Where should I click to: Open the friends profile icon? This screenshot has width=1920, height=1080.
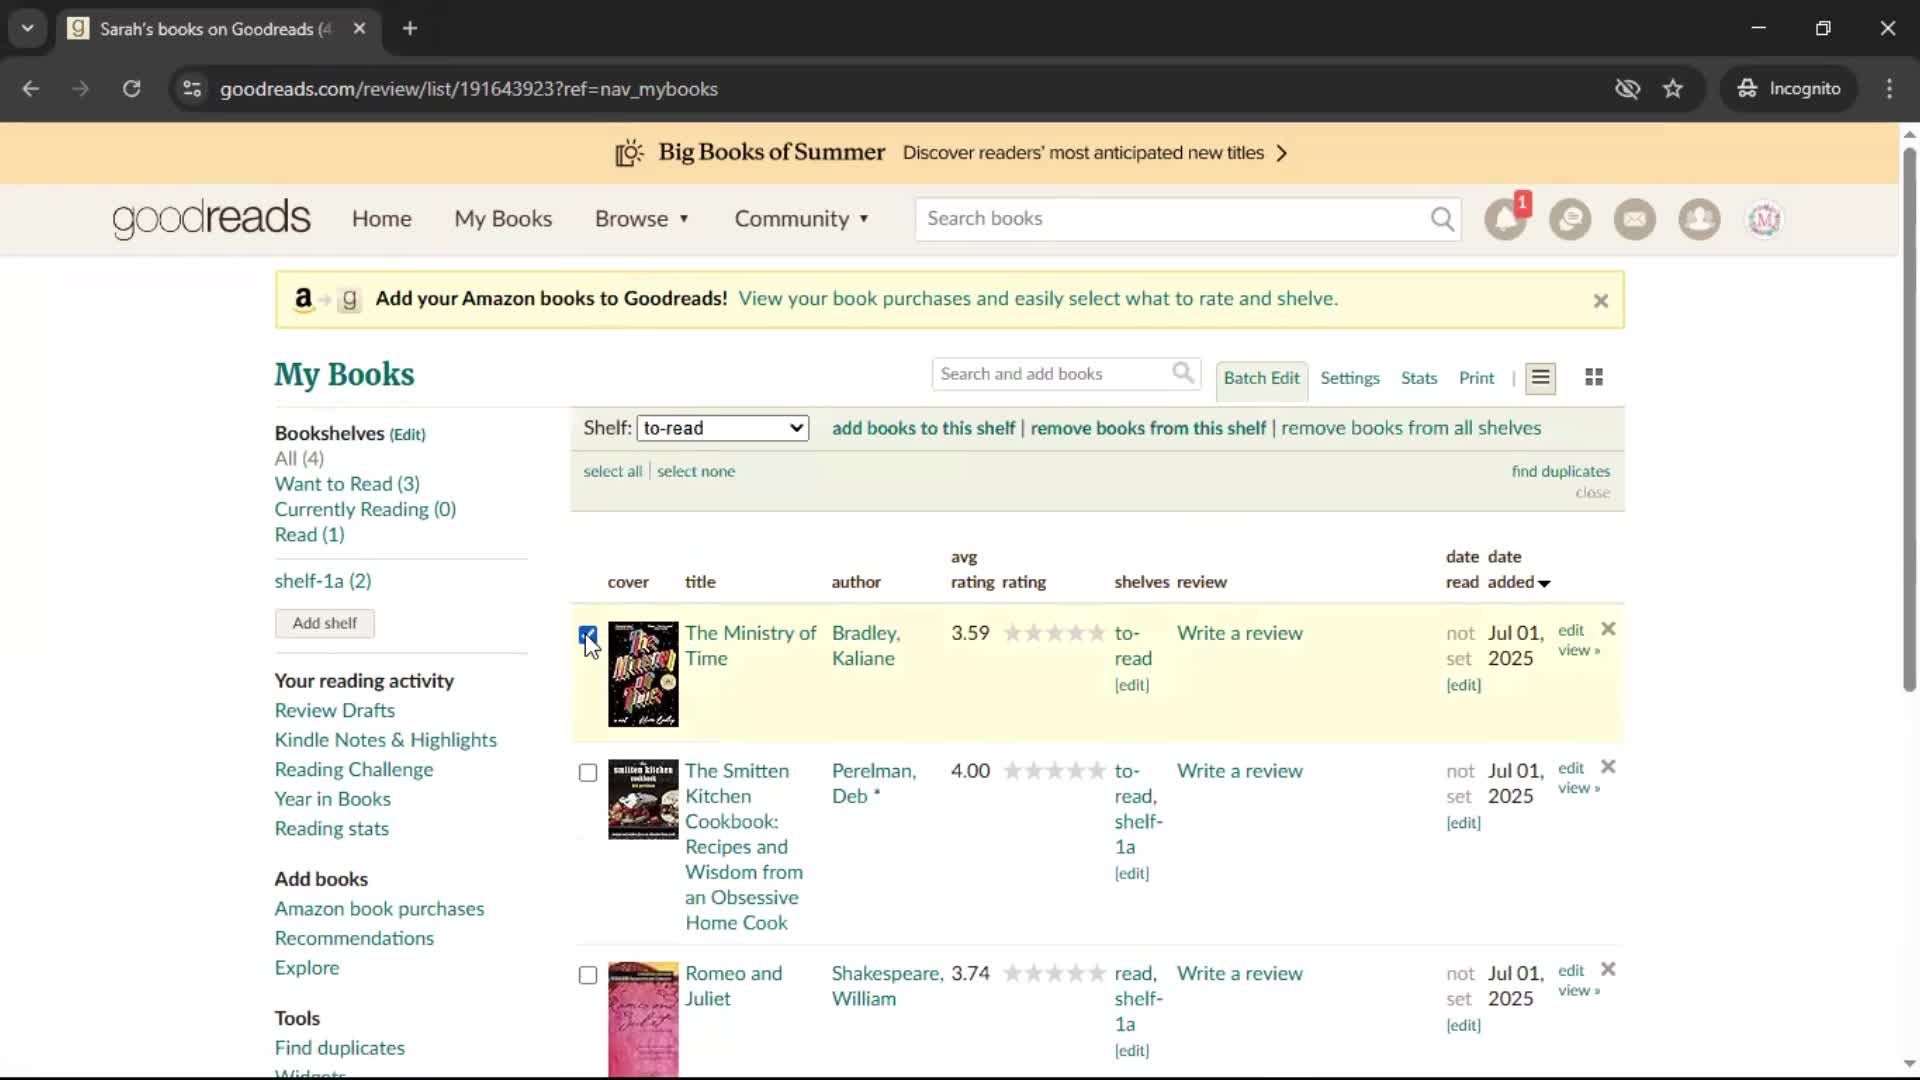click(x=1699, y=219)
